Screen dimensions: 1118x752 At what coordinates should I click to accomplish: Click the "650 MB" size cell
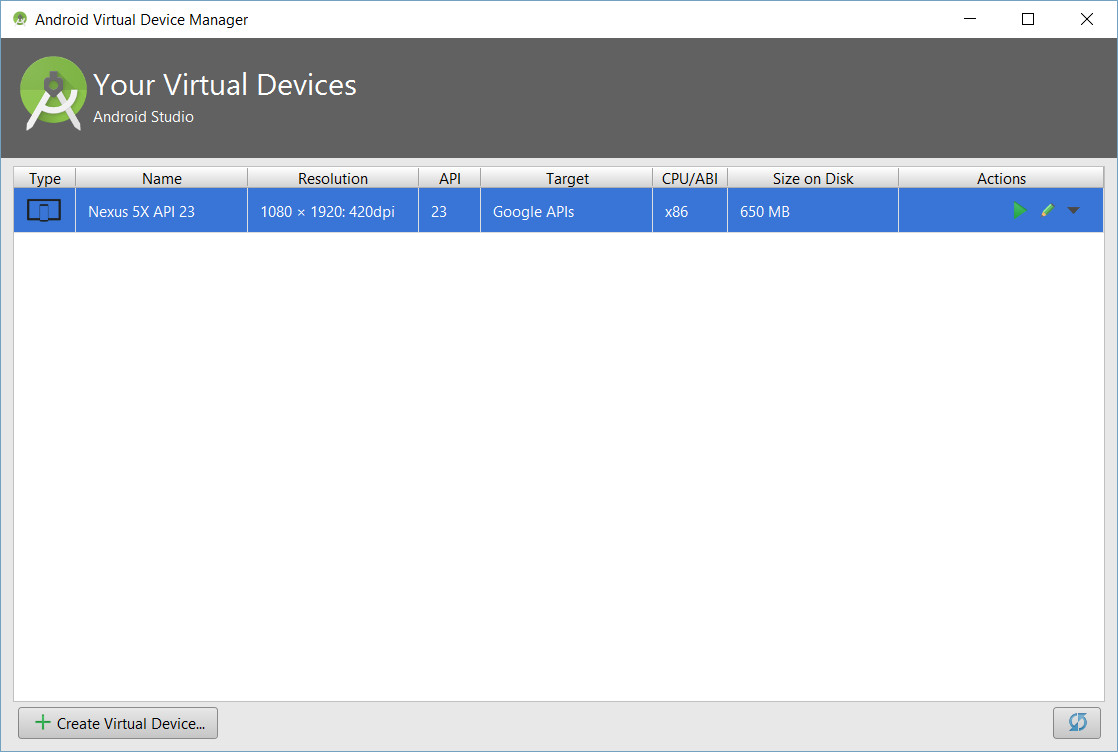coord(813,211)
